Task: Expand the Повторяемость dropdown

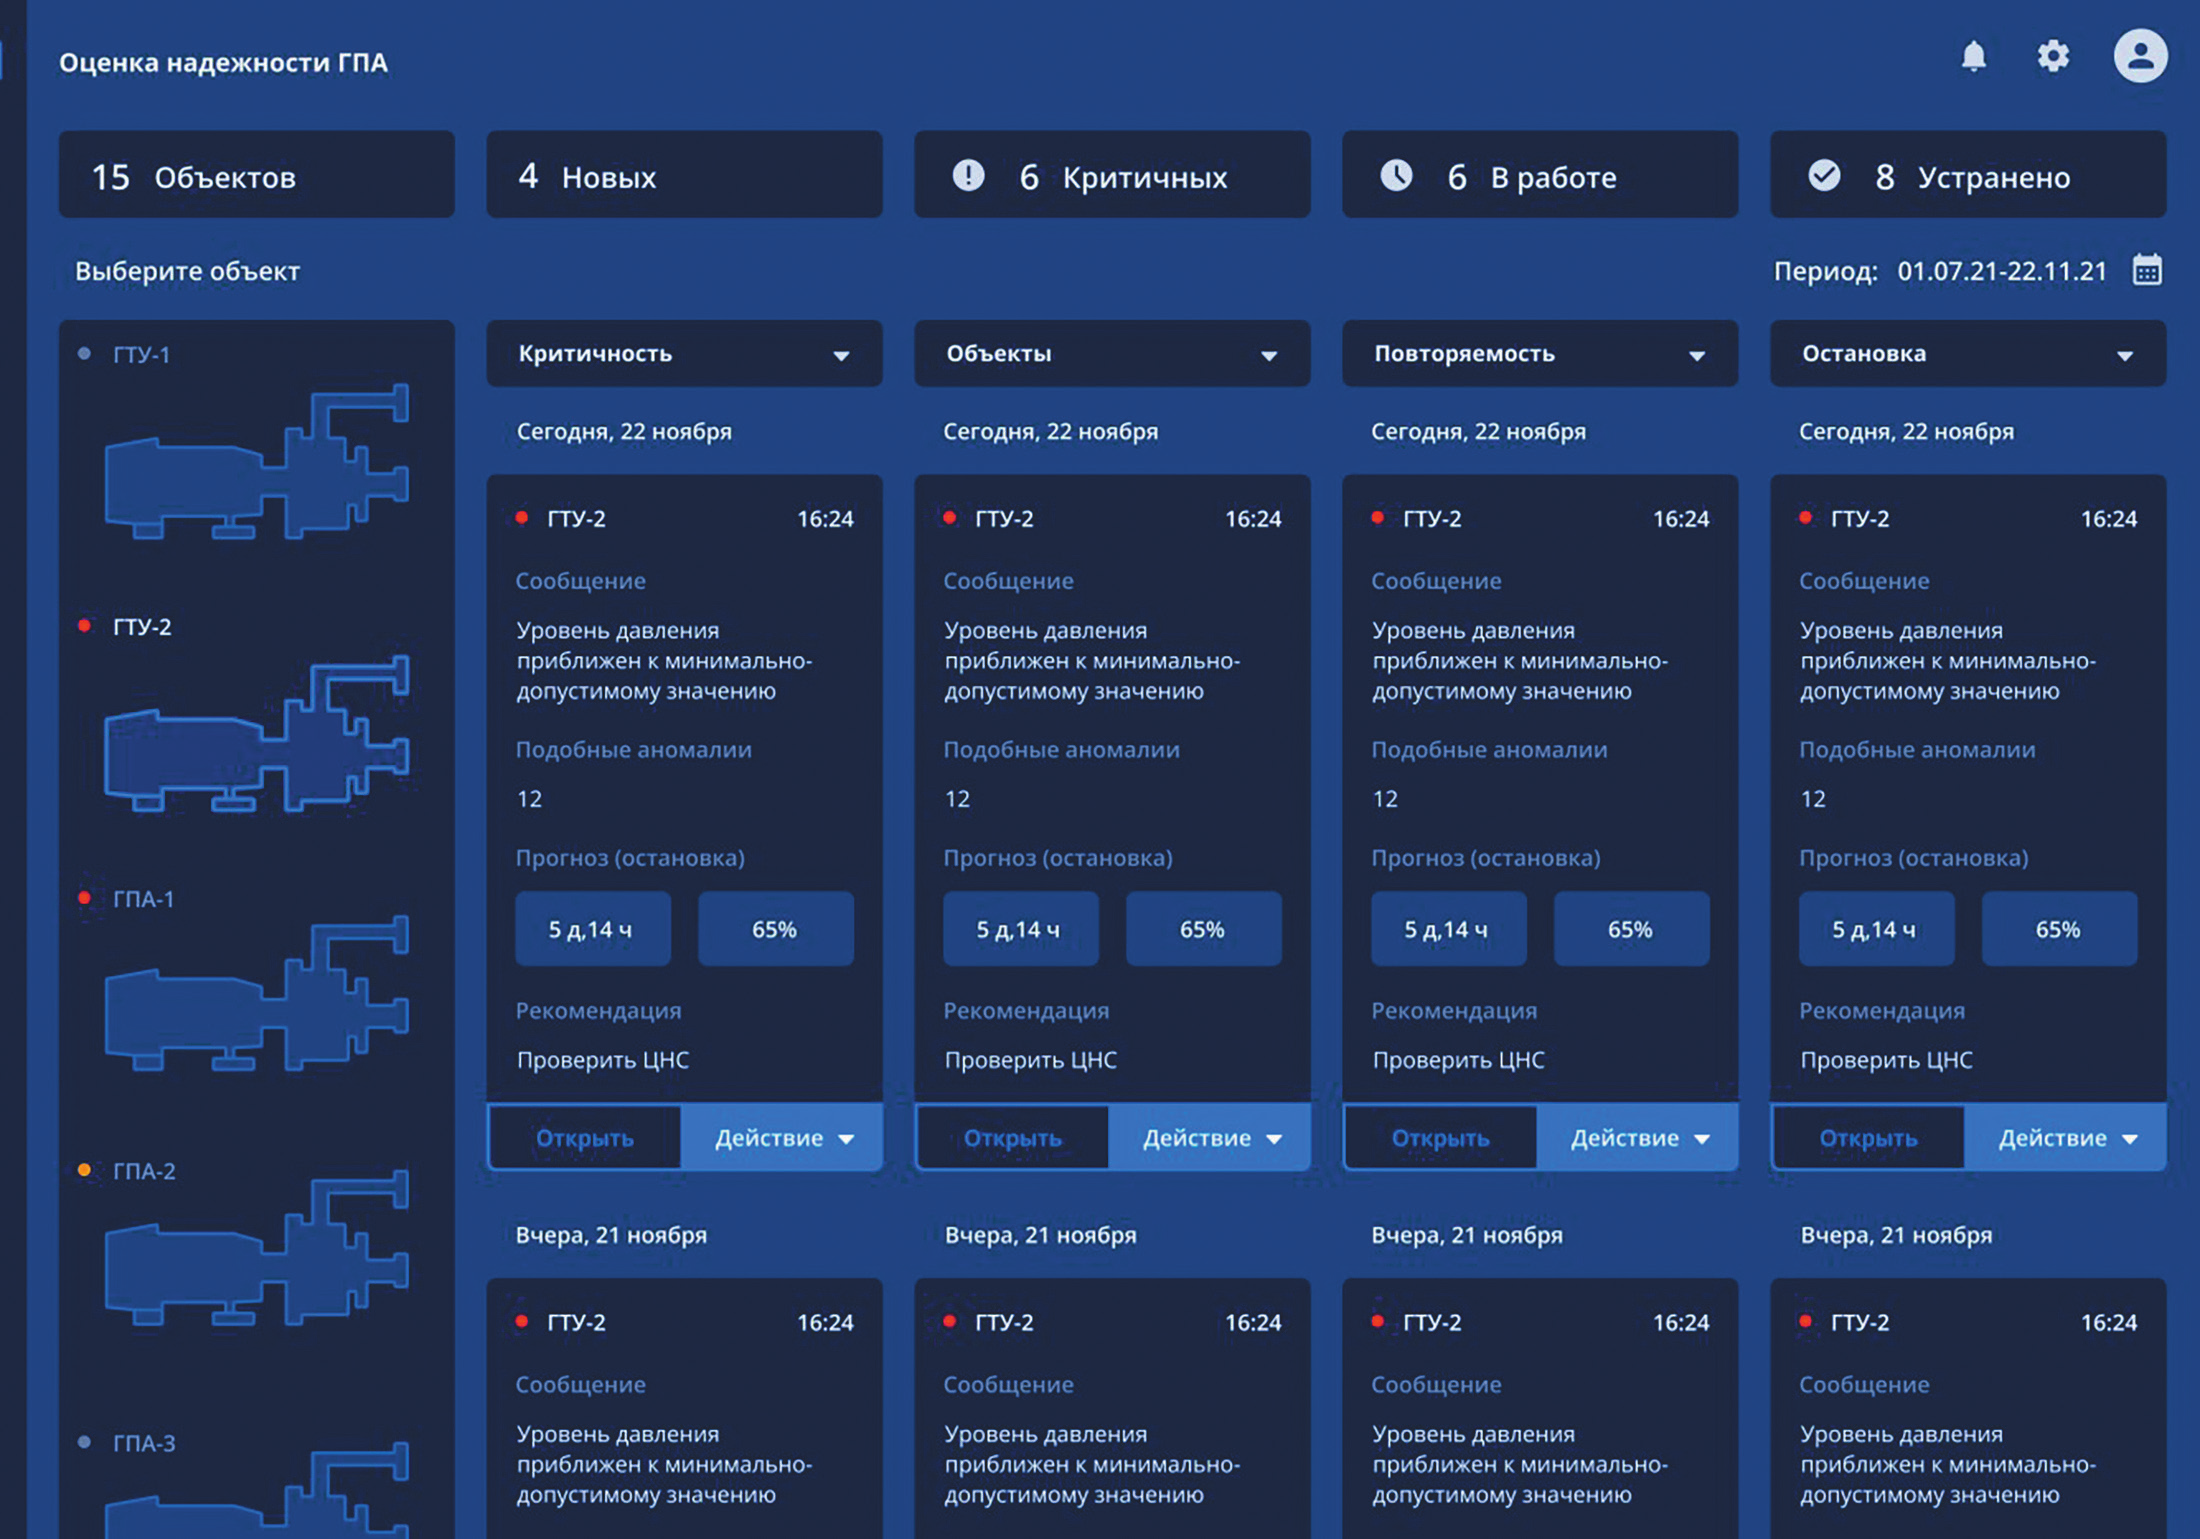Action: pos(1540,354)
